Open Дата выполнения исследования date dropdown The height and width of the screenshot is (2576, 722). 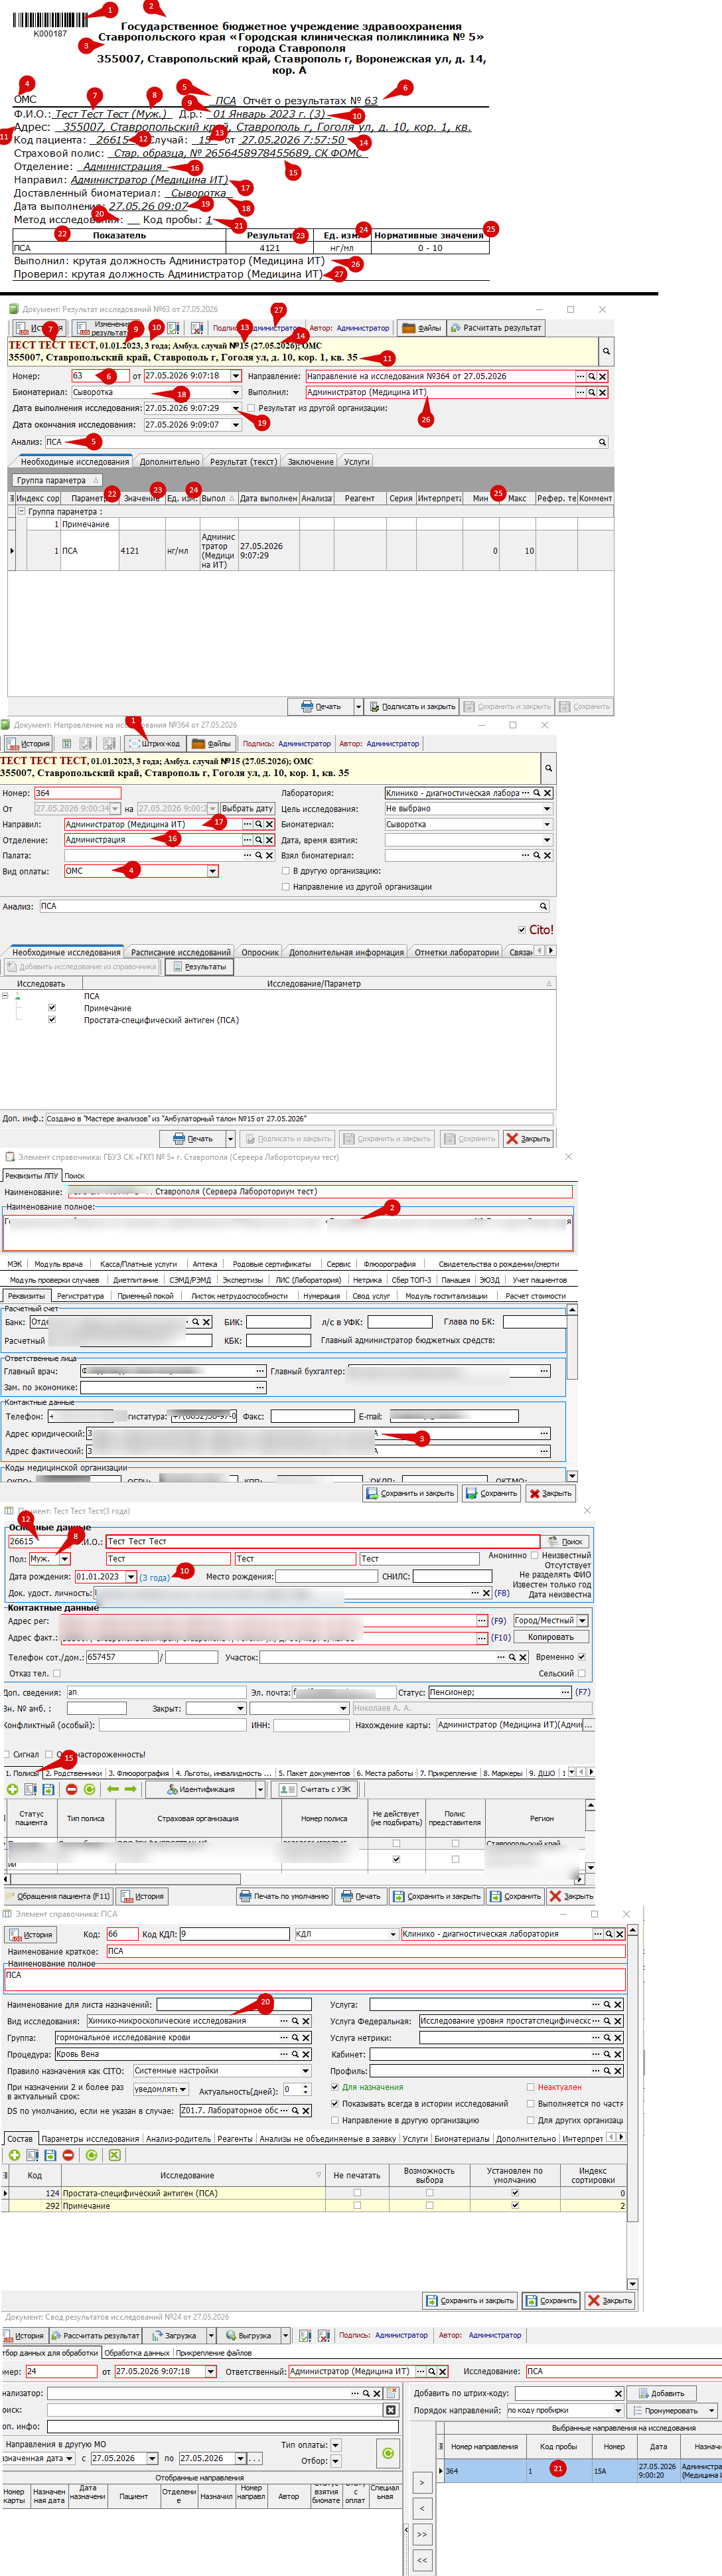pos(236,409)
